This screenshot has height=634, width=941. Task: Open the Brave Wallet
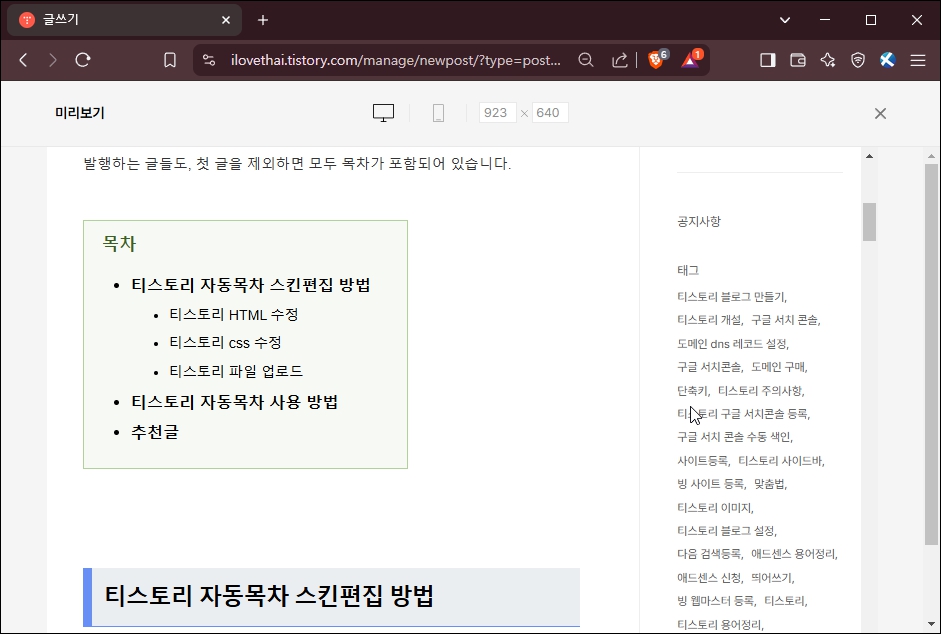click(798, 60)
